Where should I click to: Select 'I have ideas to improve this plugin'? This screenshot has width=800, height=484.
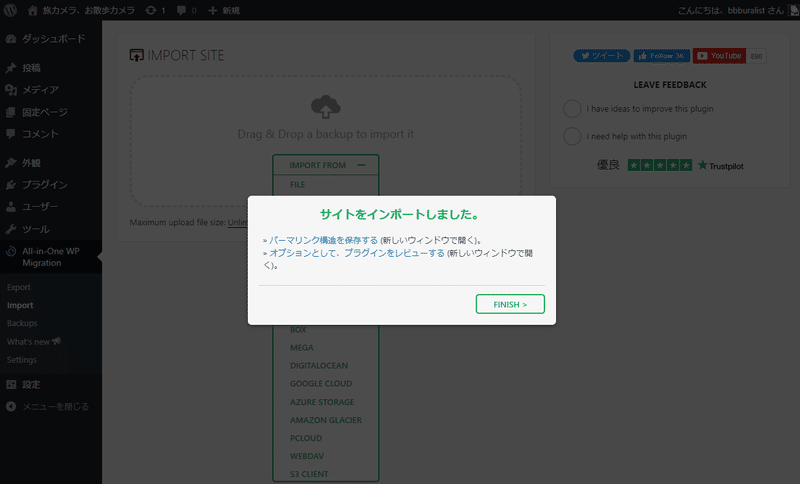click(x=572, y=109)
